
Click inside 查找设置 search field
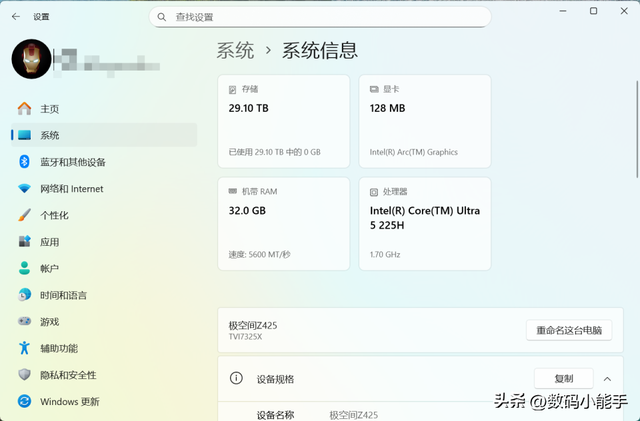(x=320, y=17)
